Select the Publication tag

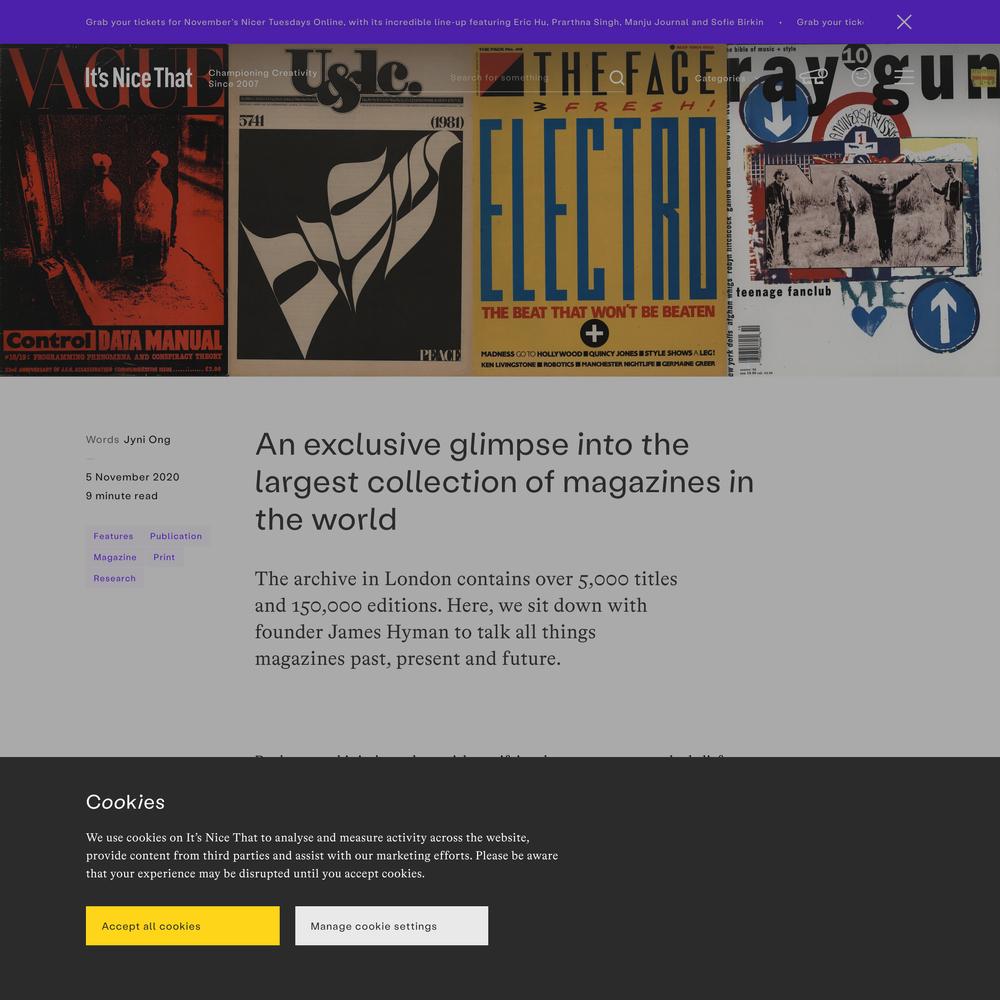coord(176,536)
